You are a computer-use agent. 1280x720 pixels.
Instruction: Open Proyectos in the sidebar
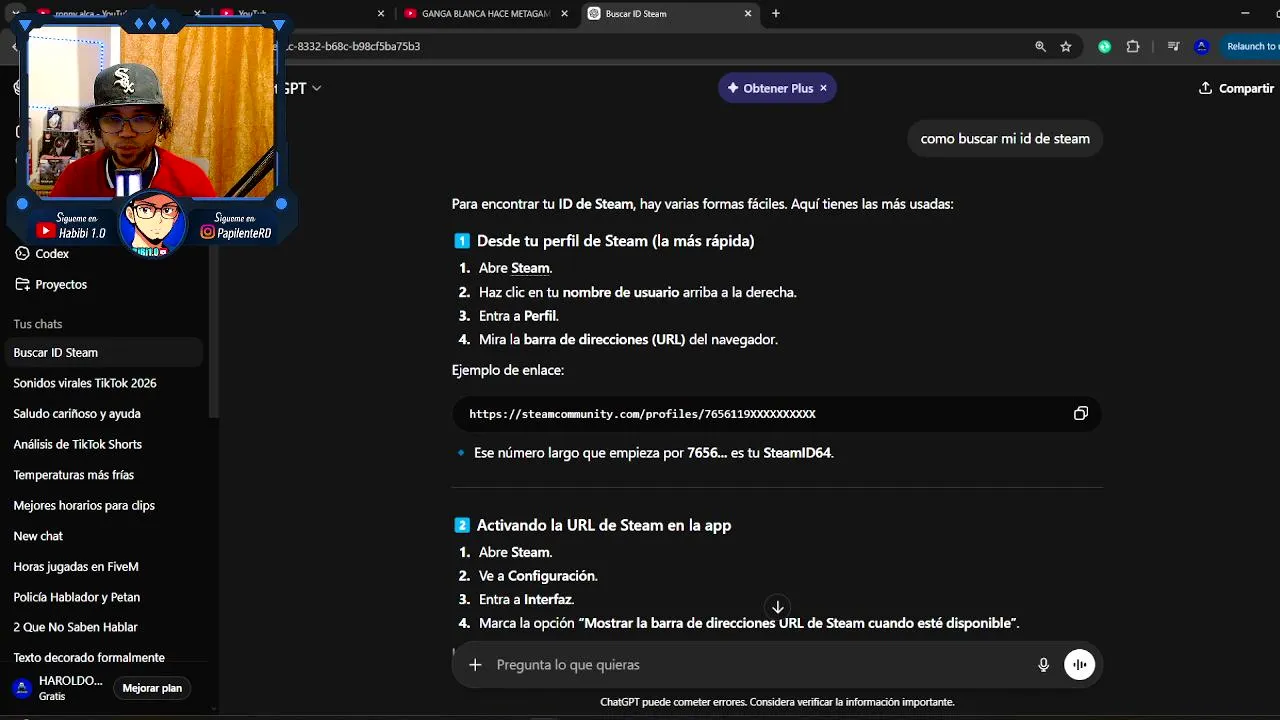51,285
